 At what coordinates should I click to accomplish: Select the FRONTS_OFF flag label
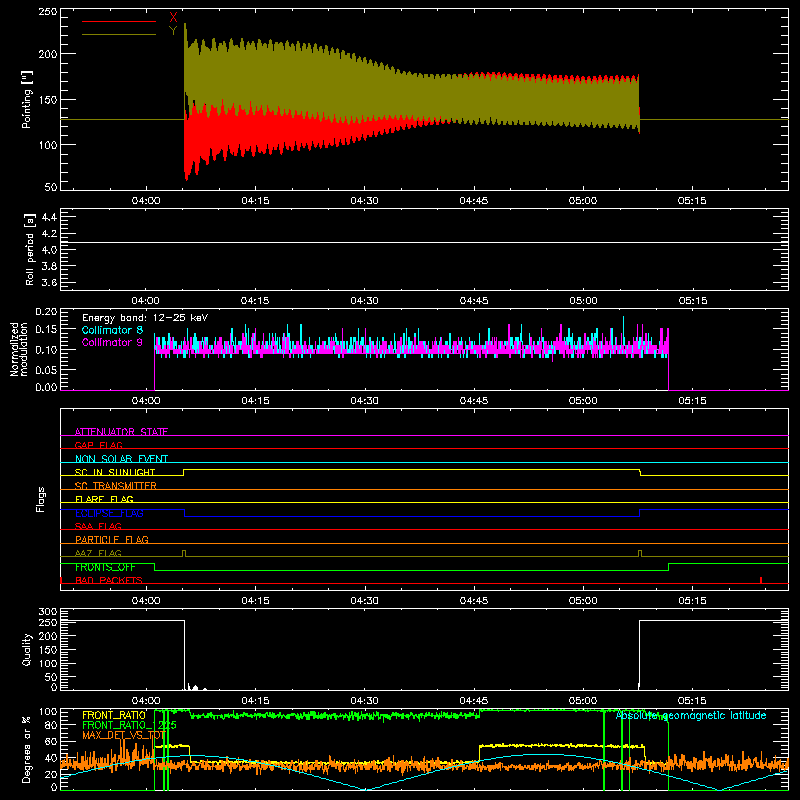tap(105, 567)
